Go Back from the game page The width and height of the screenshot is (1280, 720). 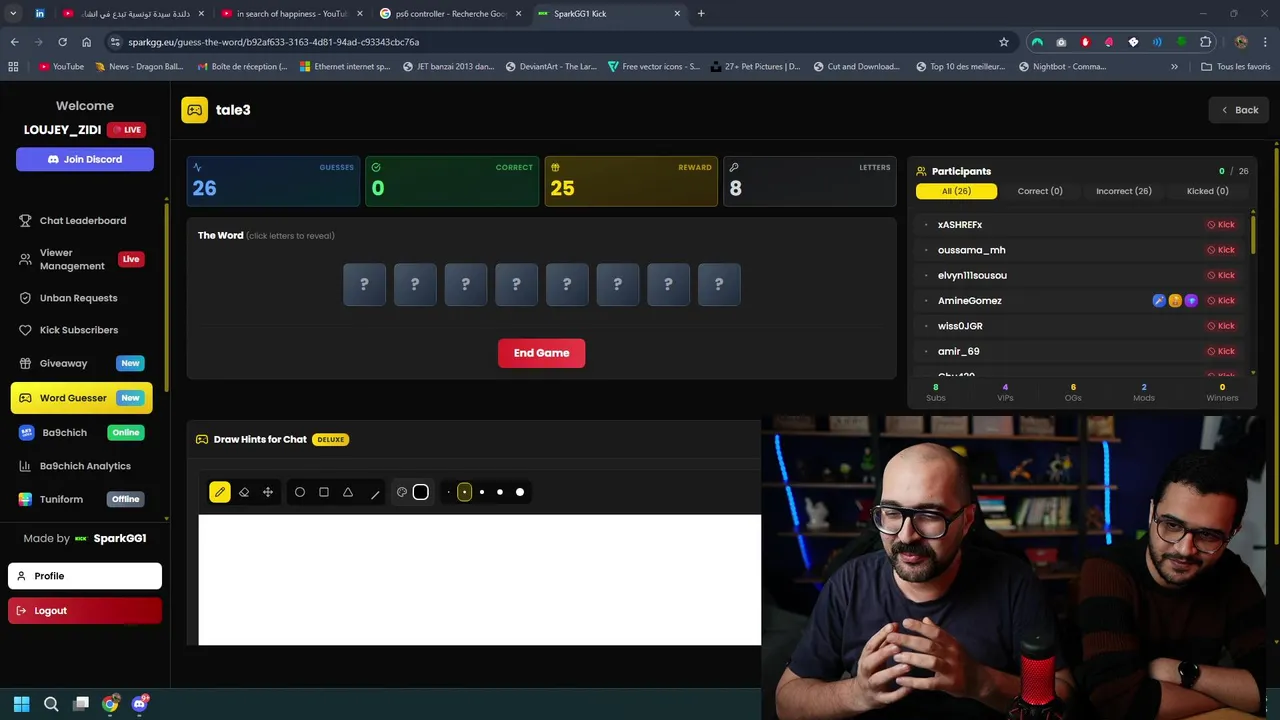[1239, 110]
